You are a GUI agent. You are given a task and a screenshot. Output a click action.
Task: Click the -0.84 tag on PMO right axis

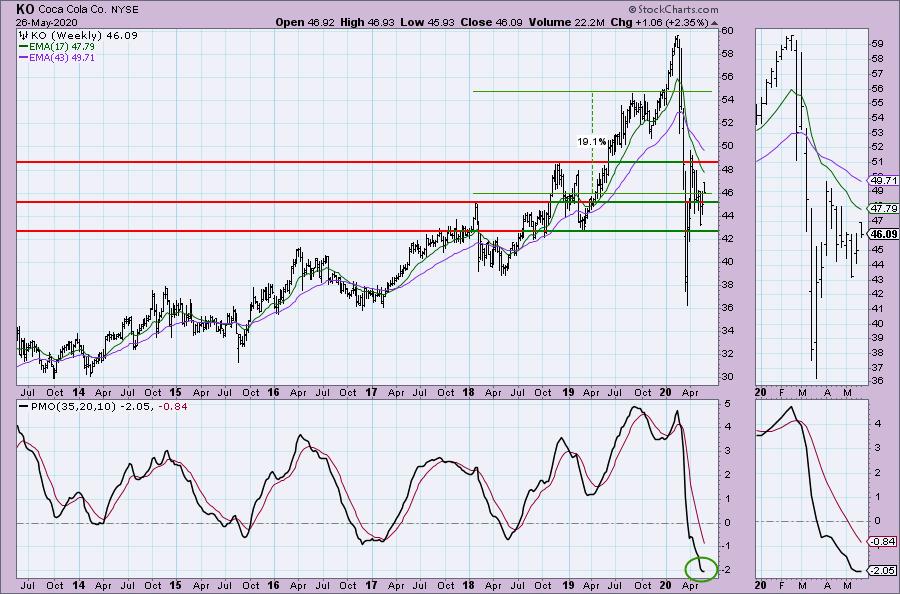click(884, 541)
